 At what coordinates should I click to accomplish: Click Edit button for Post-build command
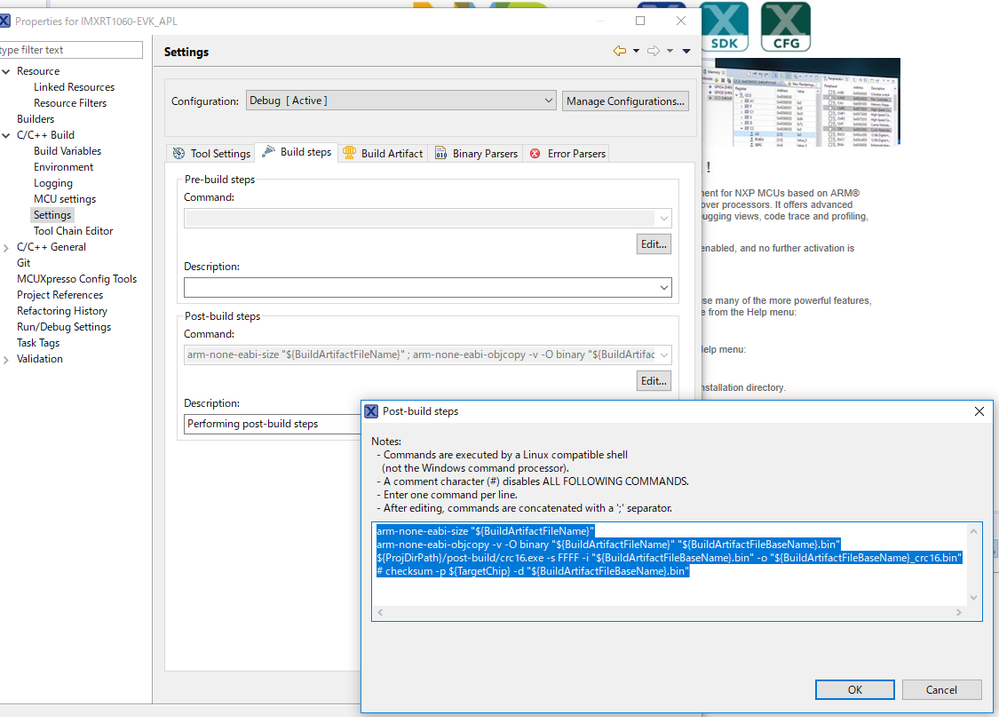[x=654, y=381]
